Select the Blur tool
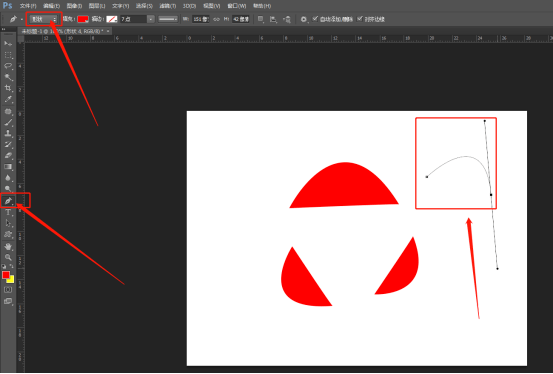Image resolution: width=553 pixels, height=374 pixels. (x=8, y=178)
